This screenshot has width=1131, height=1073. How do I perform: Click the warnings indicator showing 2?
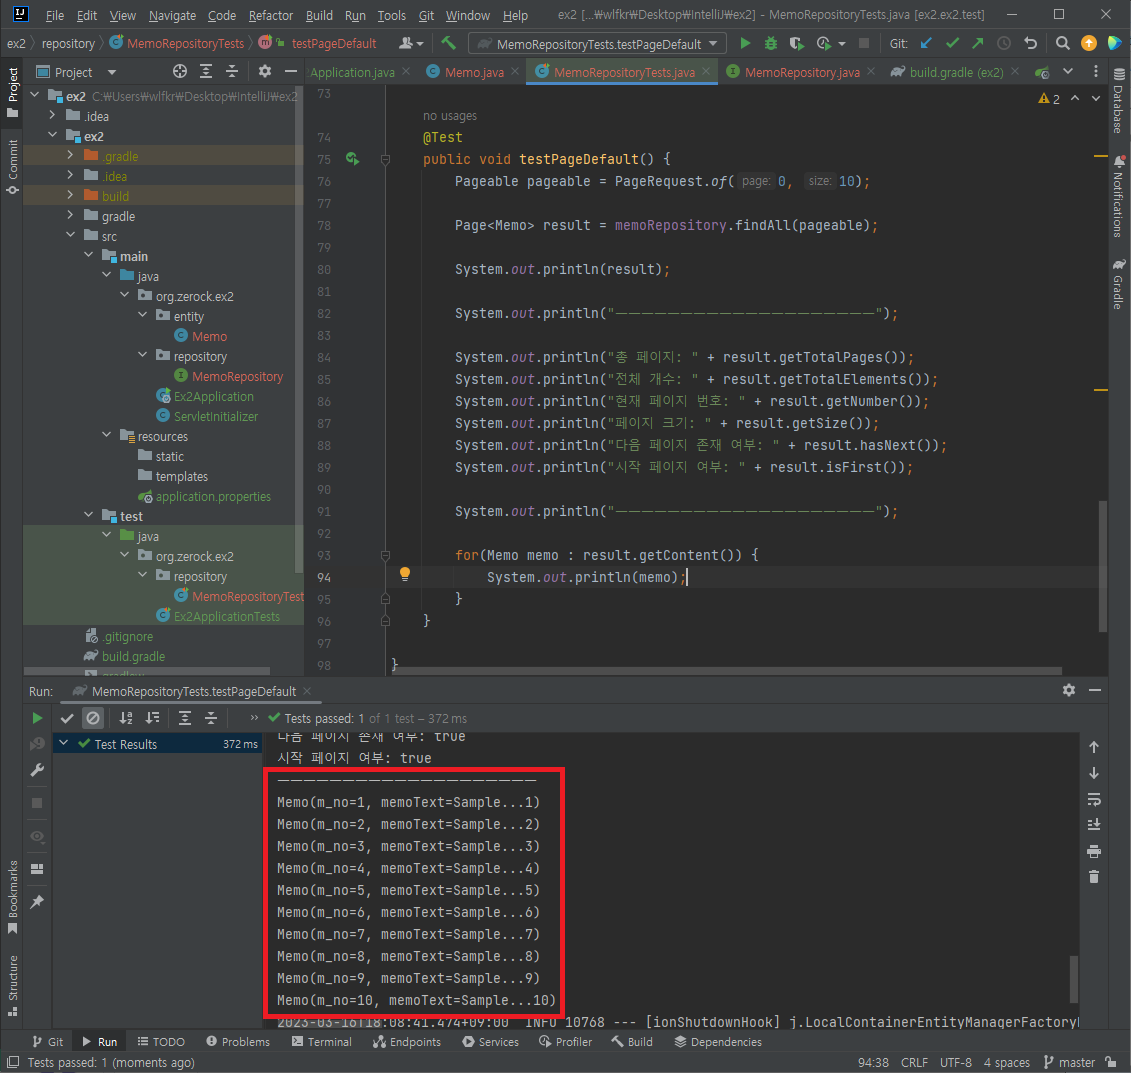click(x=1049, y=99)
